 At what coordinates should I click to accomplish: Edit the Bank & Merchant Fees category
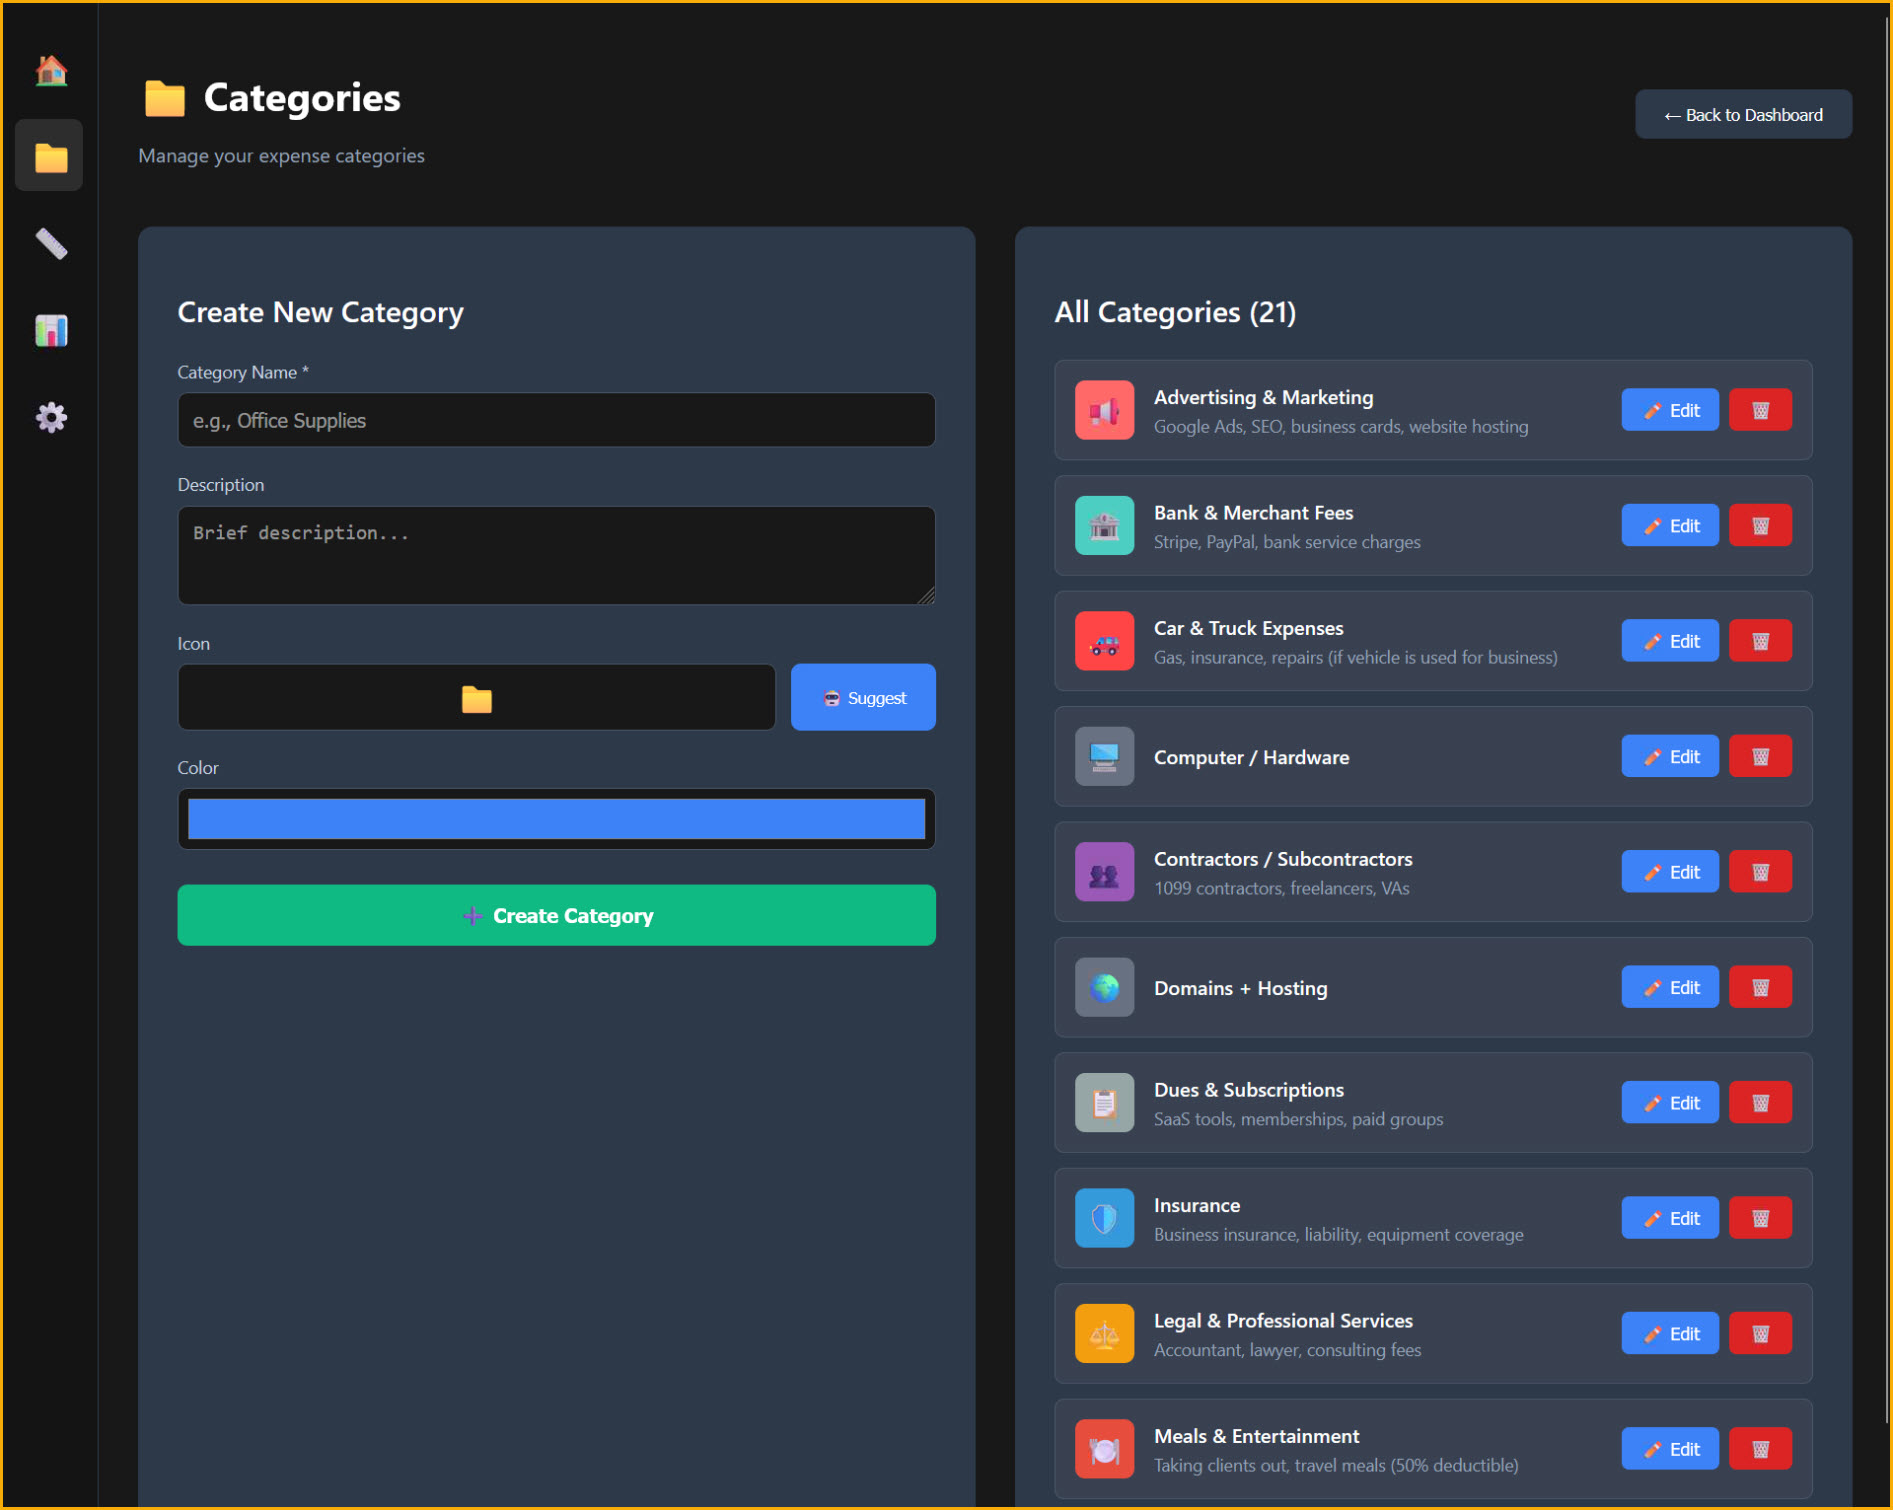click(x=1669, y=525)
